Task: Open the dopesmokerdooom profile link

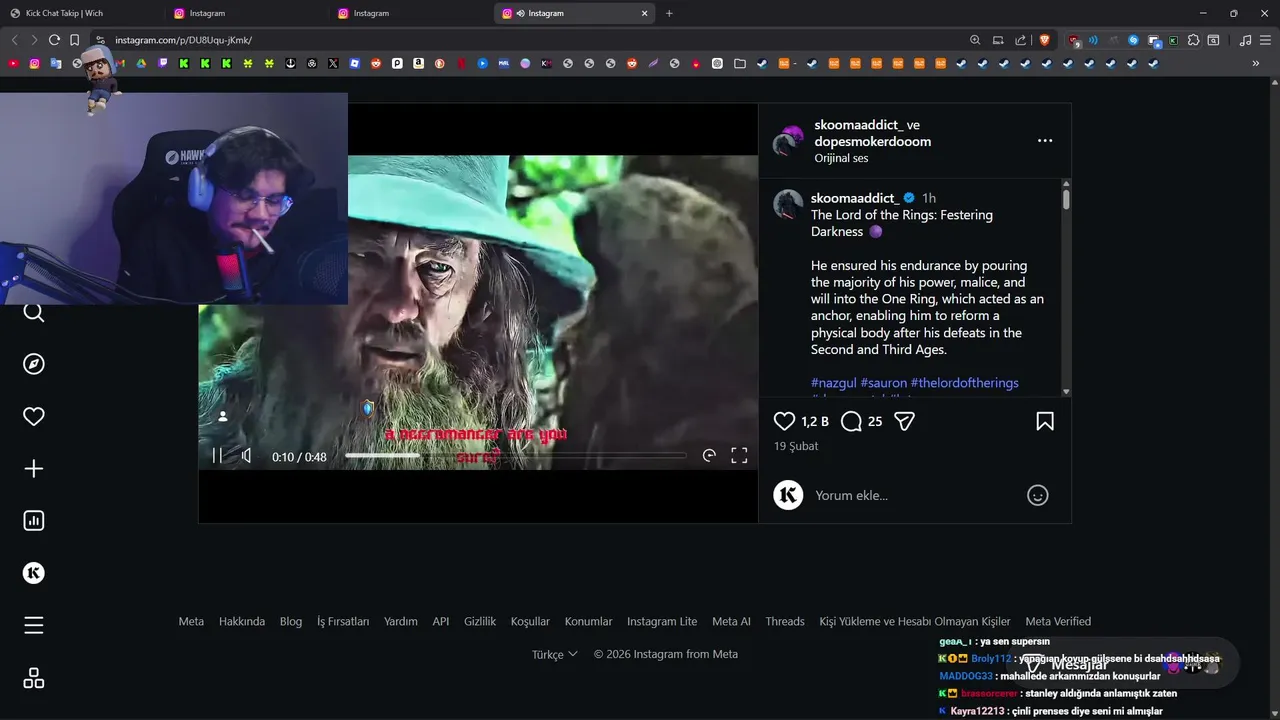Action: coord(872,142)
